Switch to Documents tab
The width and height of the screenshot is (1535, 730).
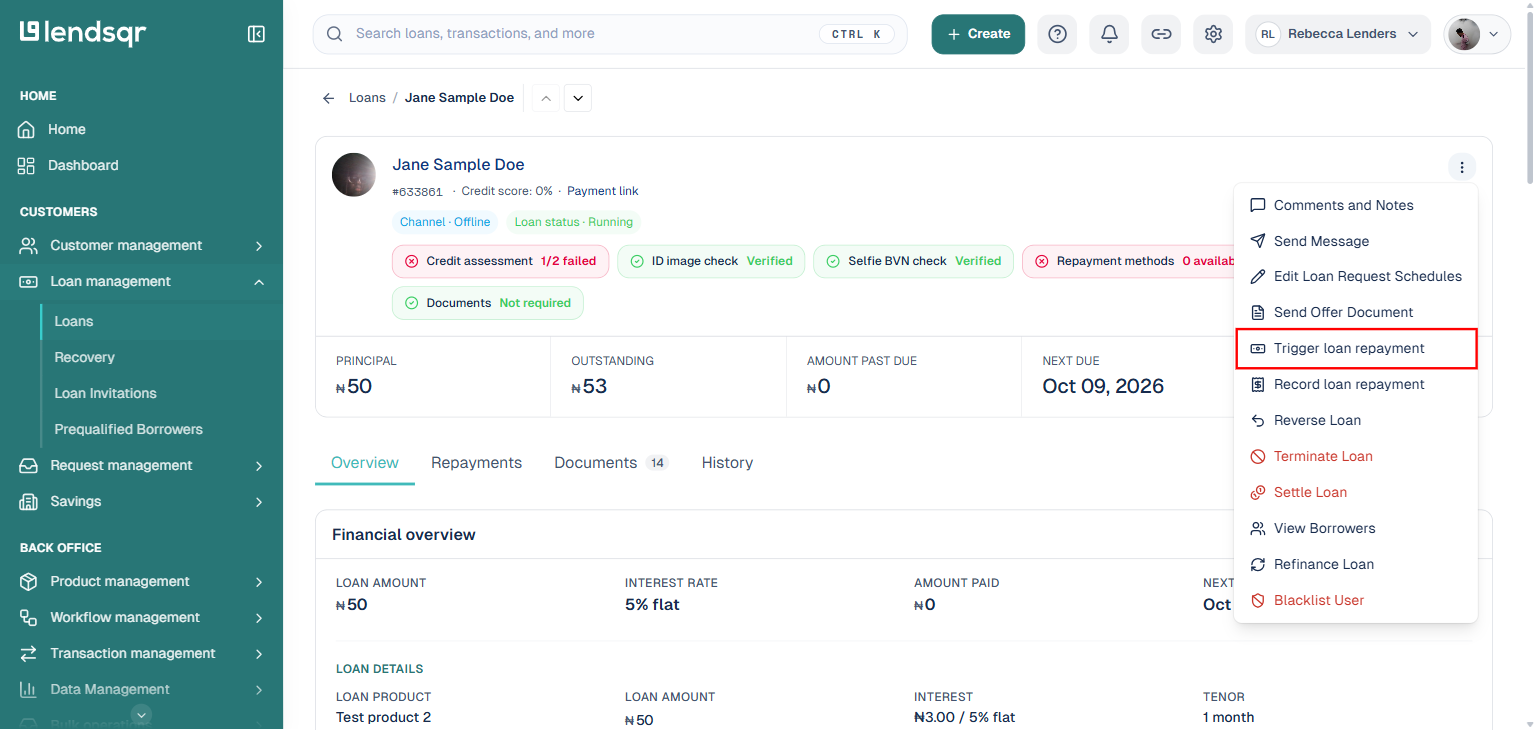611,463
